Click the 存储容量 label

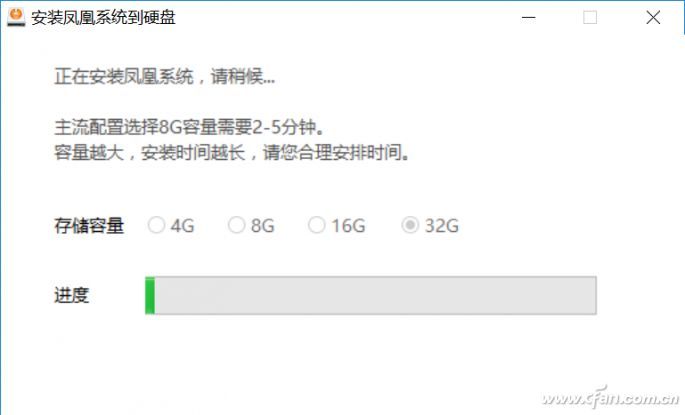(x=89, y=226)
